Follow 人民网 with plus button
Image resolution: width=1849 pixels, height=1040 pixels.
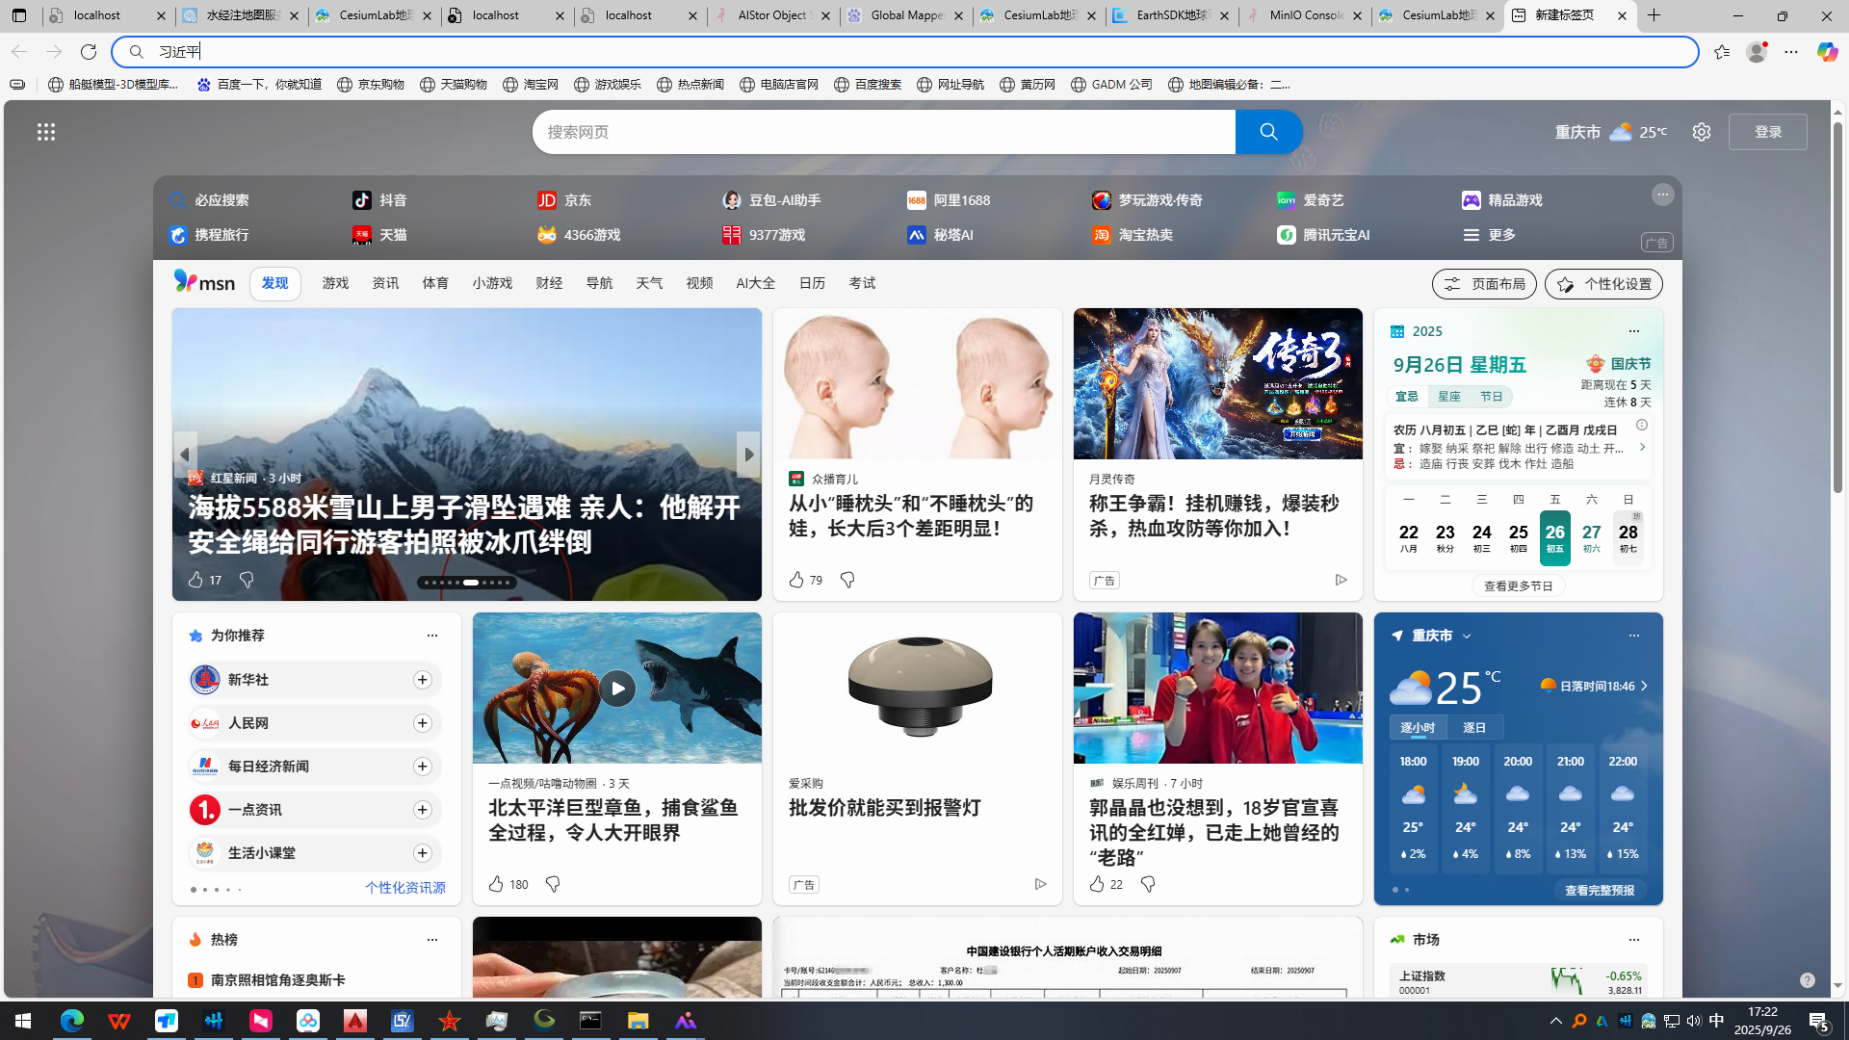(422, 723)
